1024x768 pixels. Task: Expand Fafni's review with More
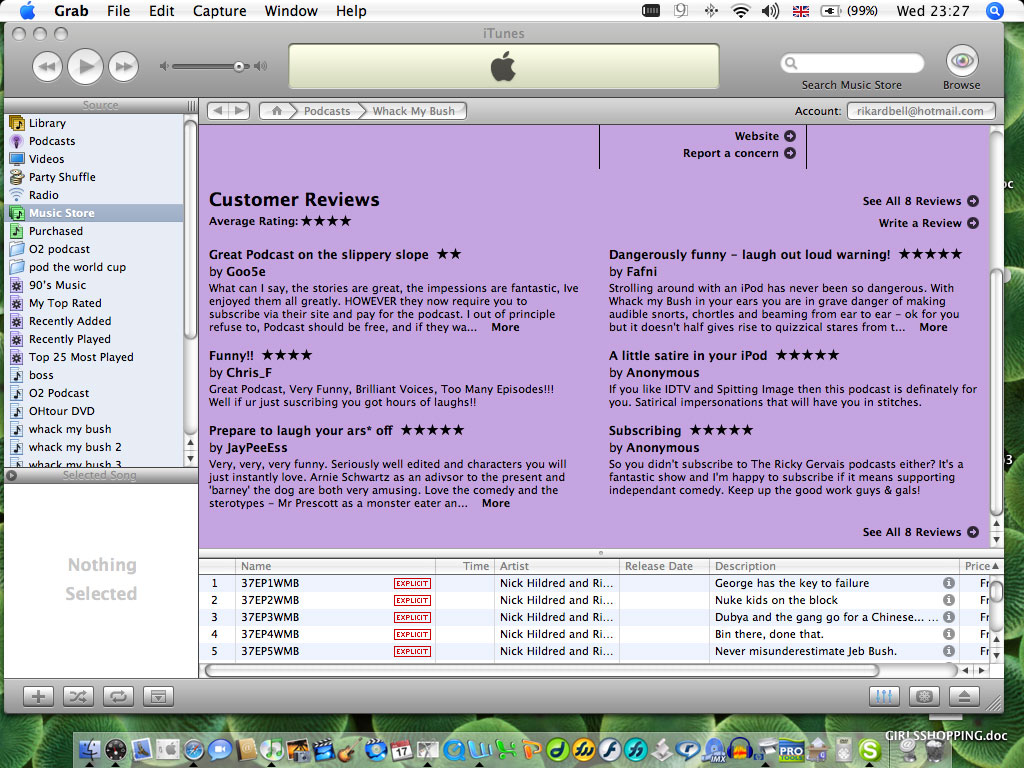pyautogui.click(x=933, y=327)
